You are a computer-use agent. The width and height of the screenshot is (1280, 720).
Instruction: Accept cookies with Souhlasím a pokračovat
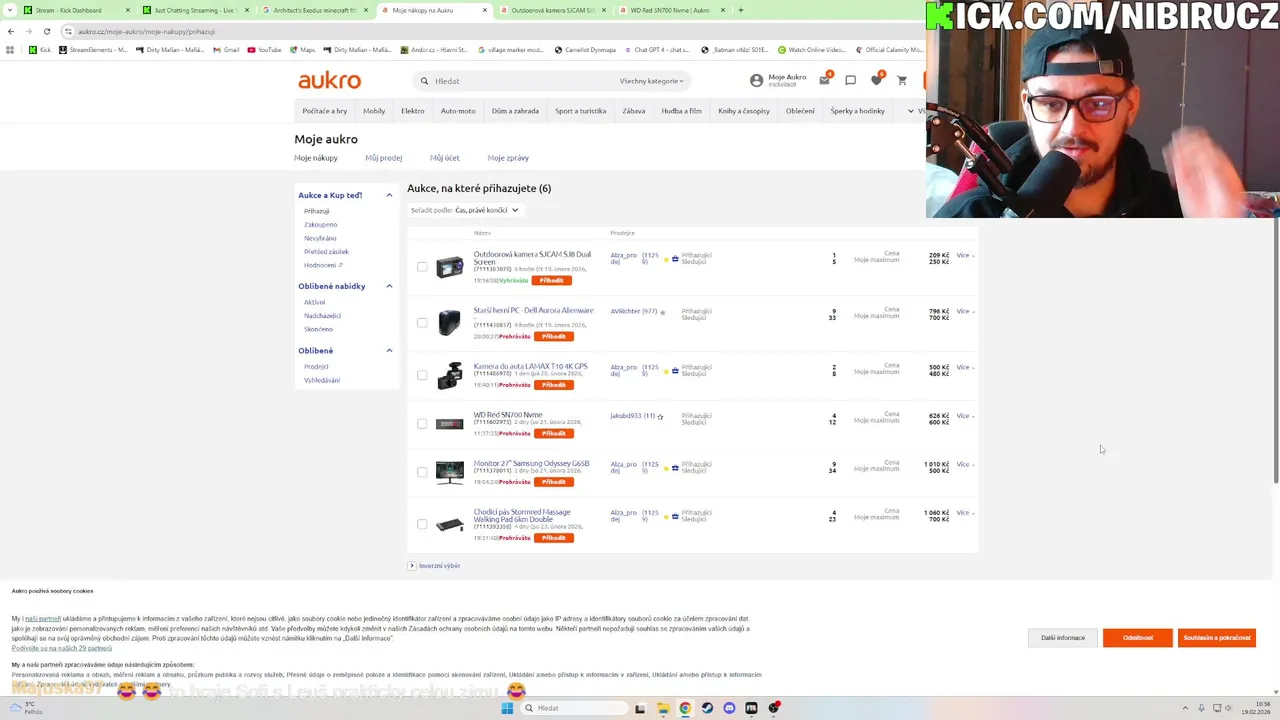pos(1217,638)
